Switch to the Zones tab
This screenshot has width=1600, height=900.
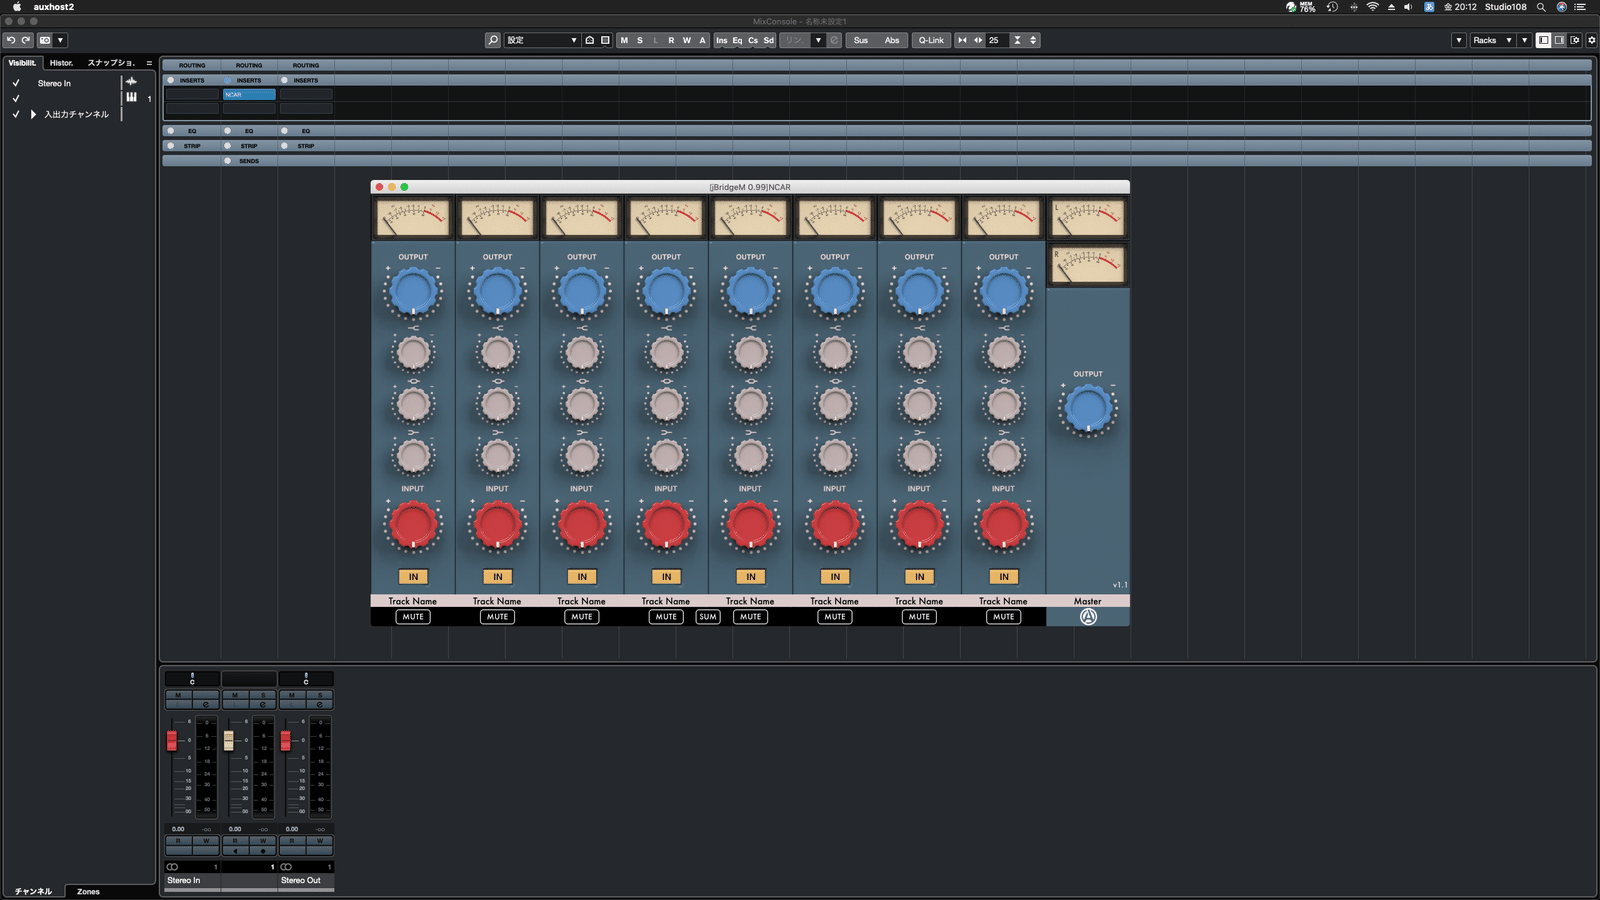pos(88,891)
